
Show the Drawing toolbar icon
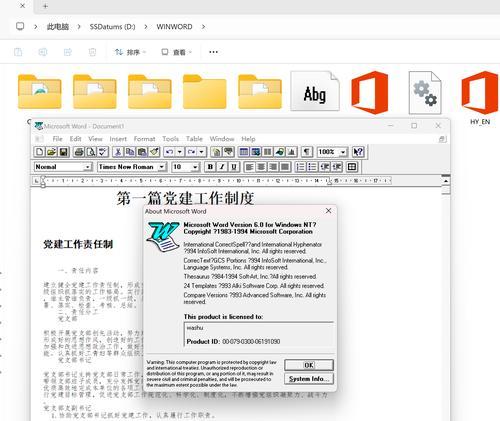[x=280, y=152]
